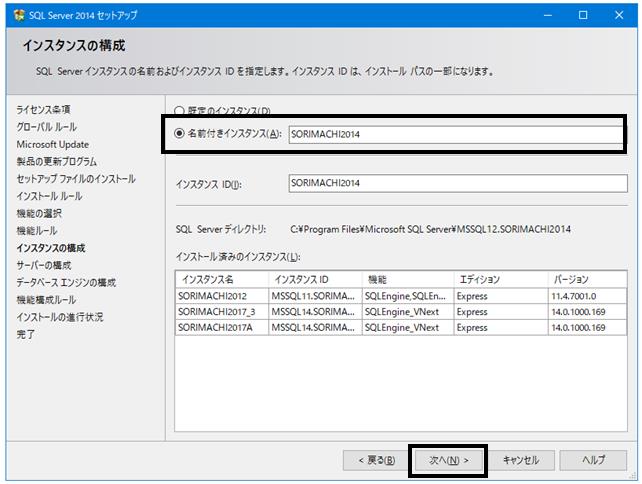Click the Instance ID input field

pos(458,183)
